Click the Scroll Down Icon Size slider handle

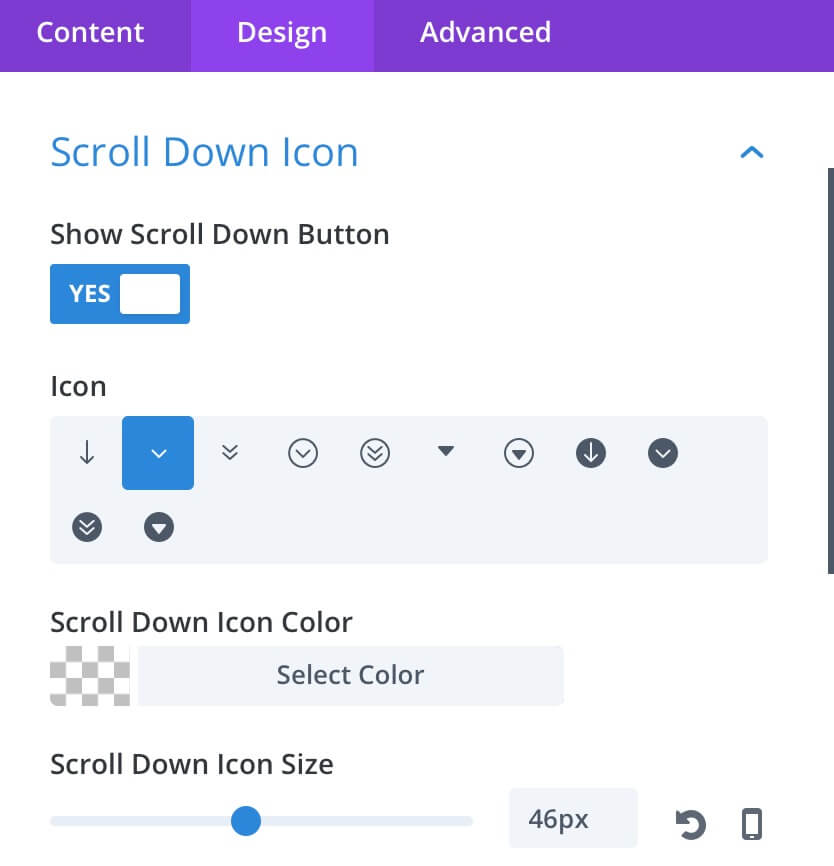click(x=246, y=821)
